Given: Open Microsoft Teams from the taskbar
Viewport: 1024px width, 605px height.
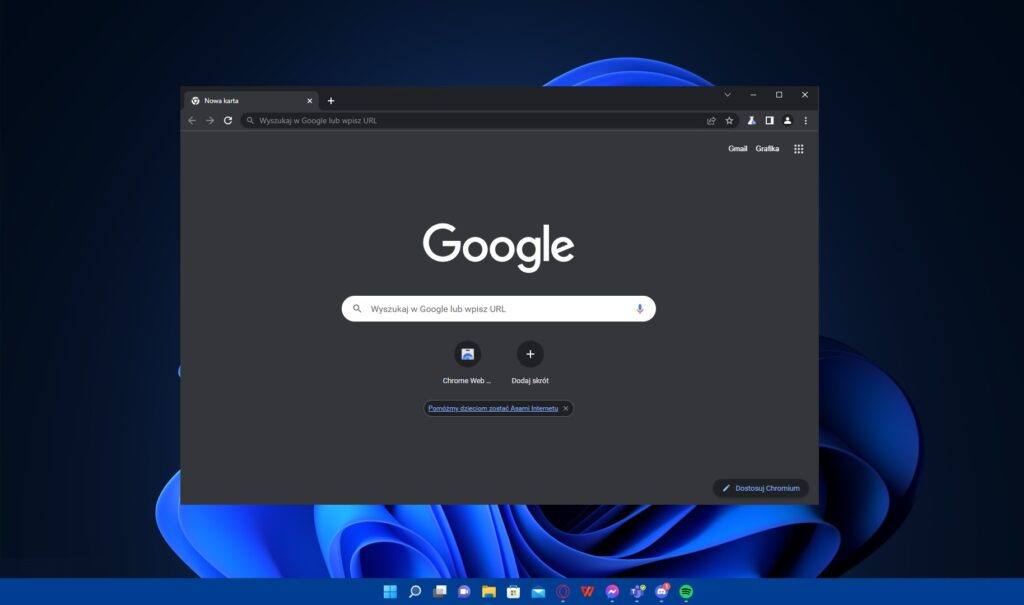Looking at the screenshot, I should coord(637,591).
